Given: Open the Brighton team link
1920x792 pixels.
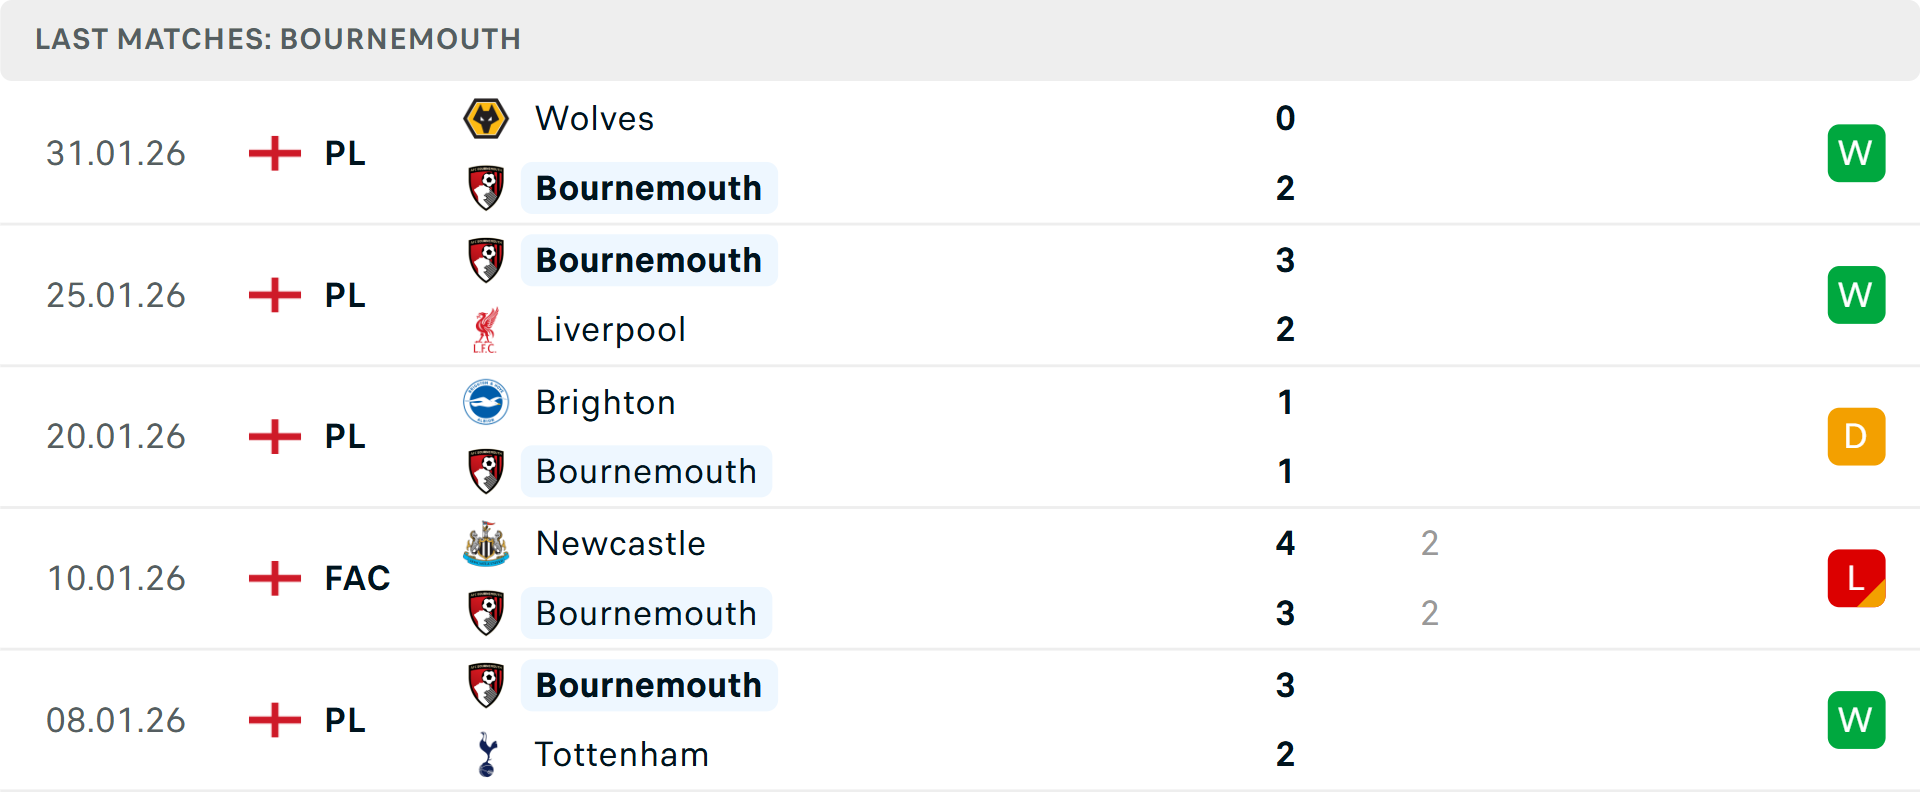Looking at the screenshot, I should pos(605,402).
